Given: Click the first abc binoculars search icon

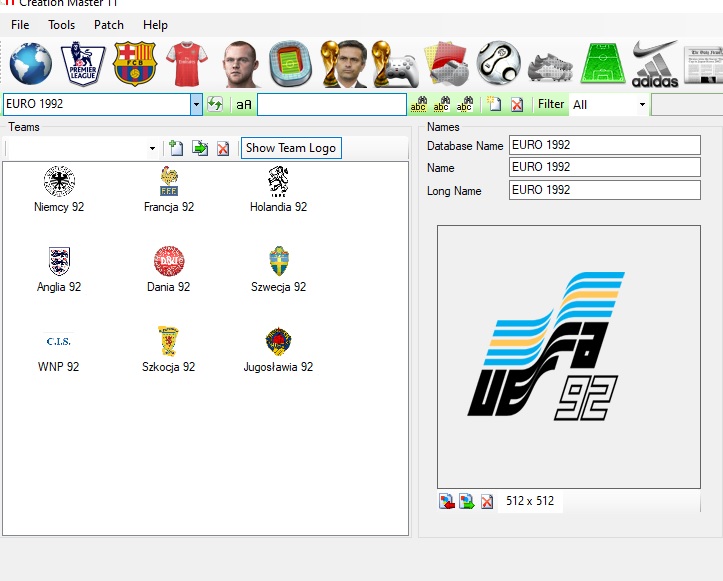Looking at the screenshot, I should point(419,105).
